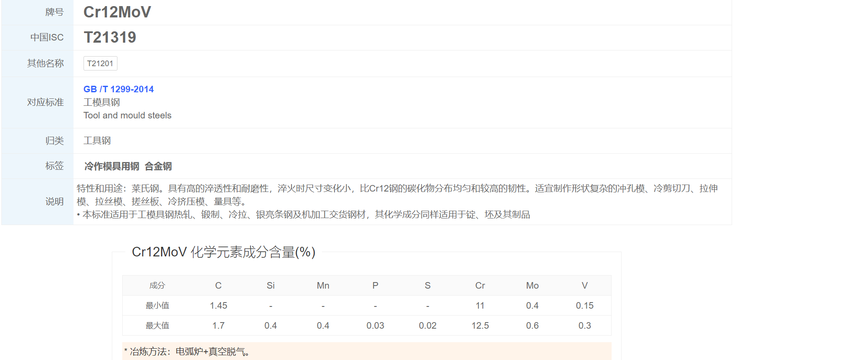Click the 说明 row label
The width and height of the screenshot is (860, 360).
tap(54, 201)
